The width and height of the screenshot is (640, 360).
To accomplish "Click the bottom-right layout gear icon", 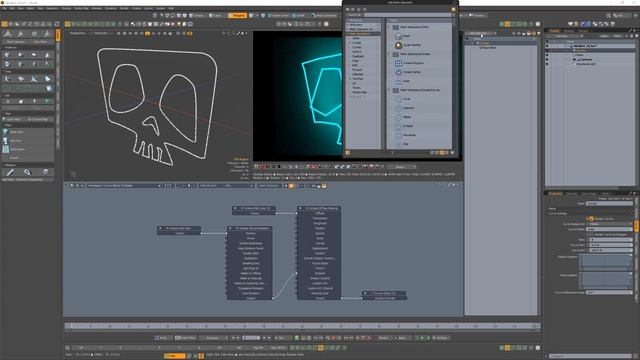I will (538, 348).
